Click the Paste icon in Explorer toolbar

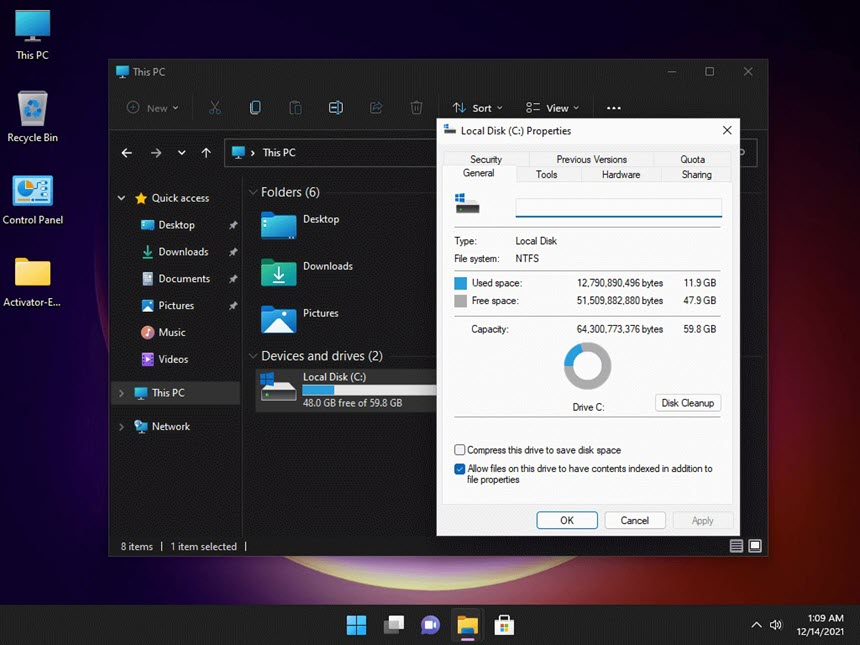[x=295, y=108]
